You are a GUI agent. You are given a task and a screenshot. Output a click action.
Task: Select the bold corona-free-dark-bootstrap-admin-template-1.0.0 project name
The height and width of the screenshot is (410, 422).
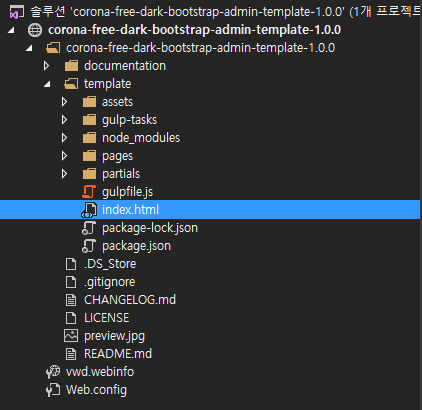194,30
